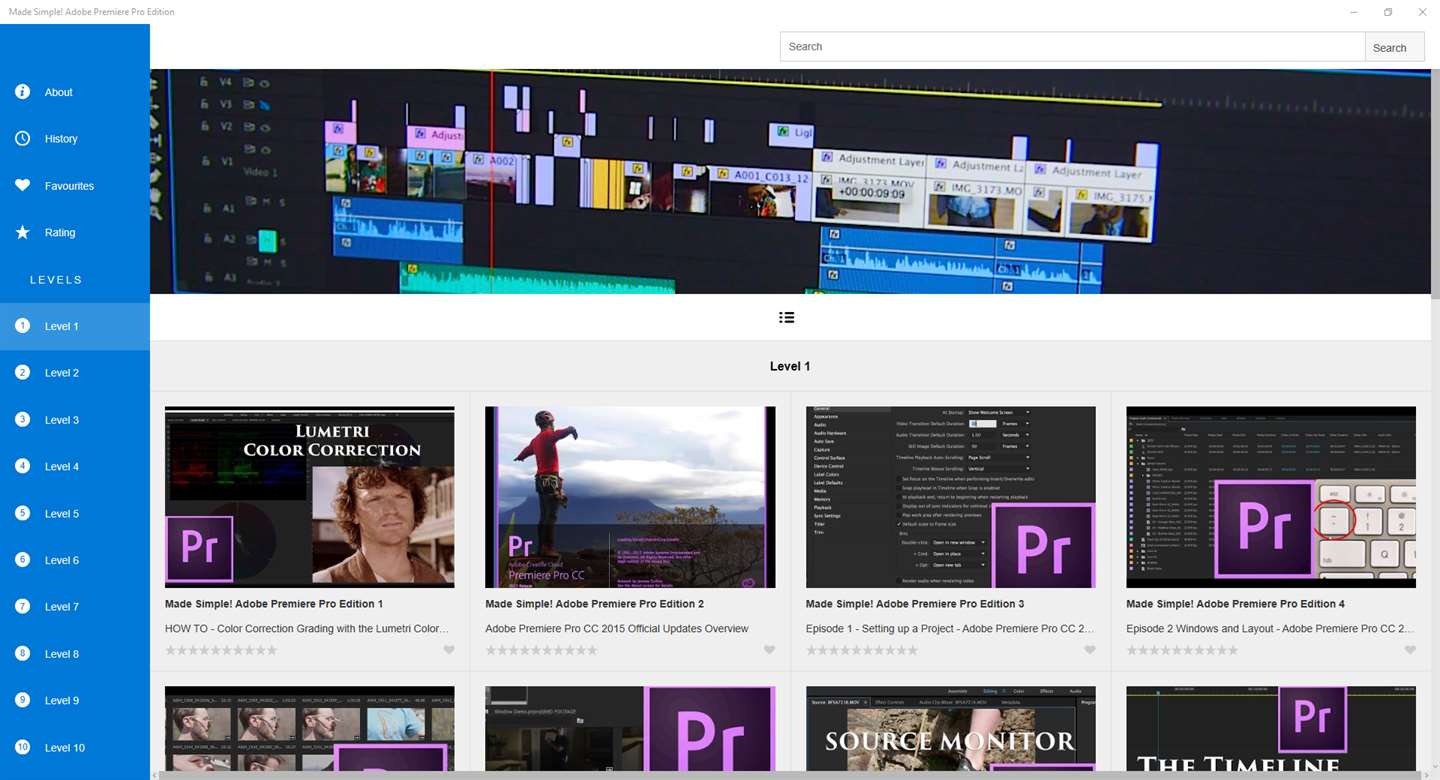
Task: Favourite Edition 3 with its heart icon
Action: (x=1090, y=650)
